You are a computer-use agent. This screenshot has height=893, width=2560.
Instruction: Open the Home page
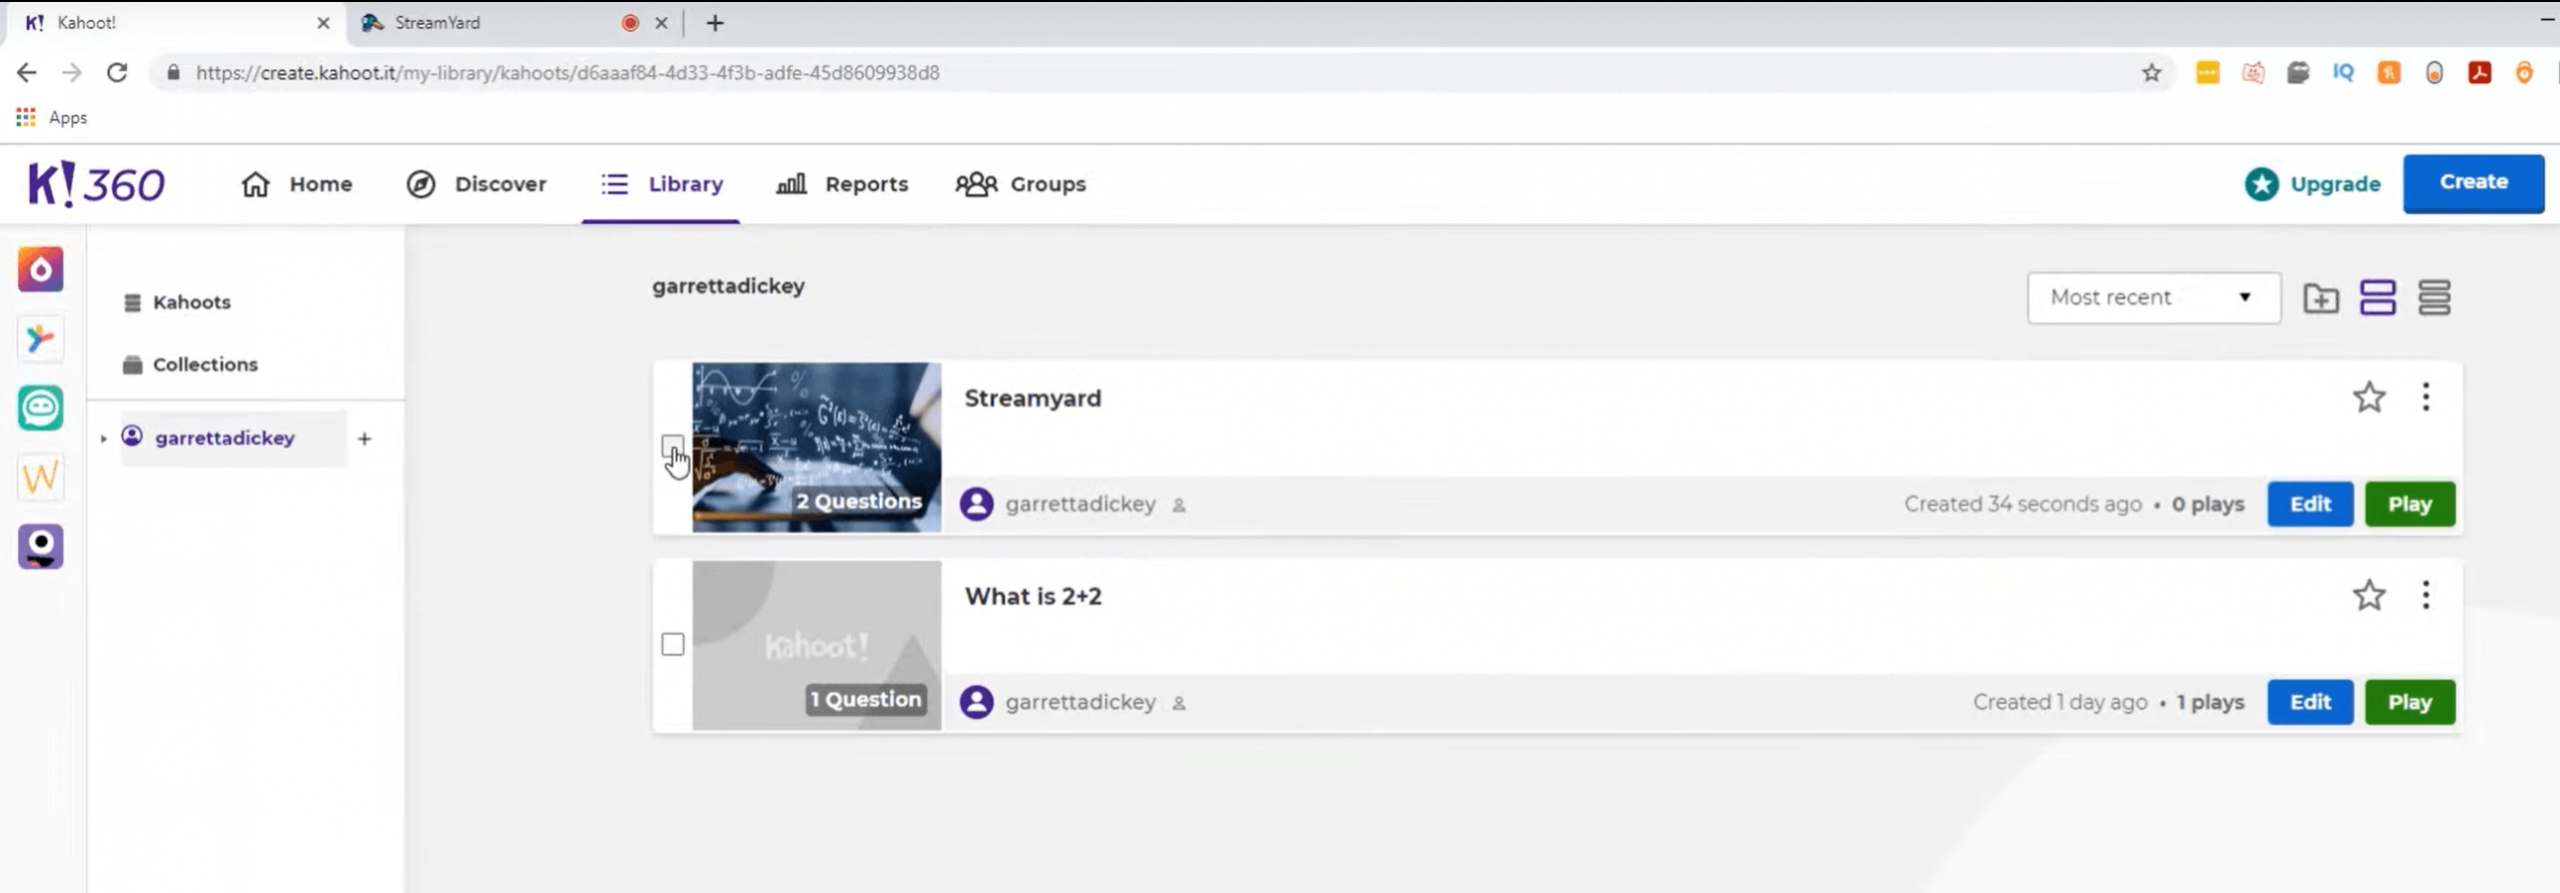(x=296, y=184)
